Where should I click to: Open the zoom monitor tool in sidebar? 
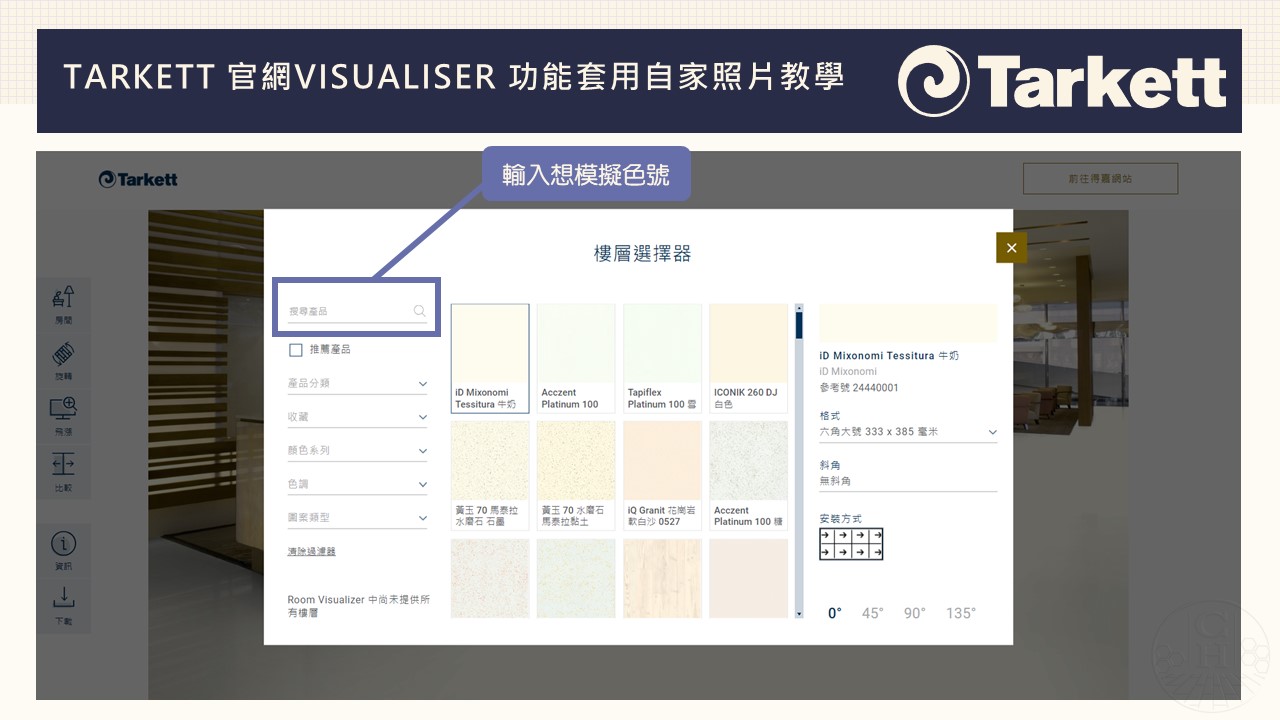point(63,416)
